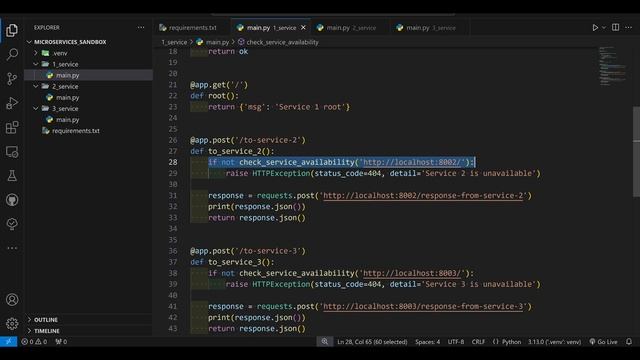Click line number 28 in gutter
Image resolution: width=640 pixels, height=360 pixels.
pyautogui.click(x=173, y=162)
